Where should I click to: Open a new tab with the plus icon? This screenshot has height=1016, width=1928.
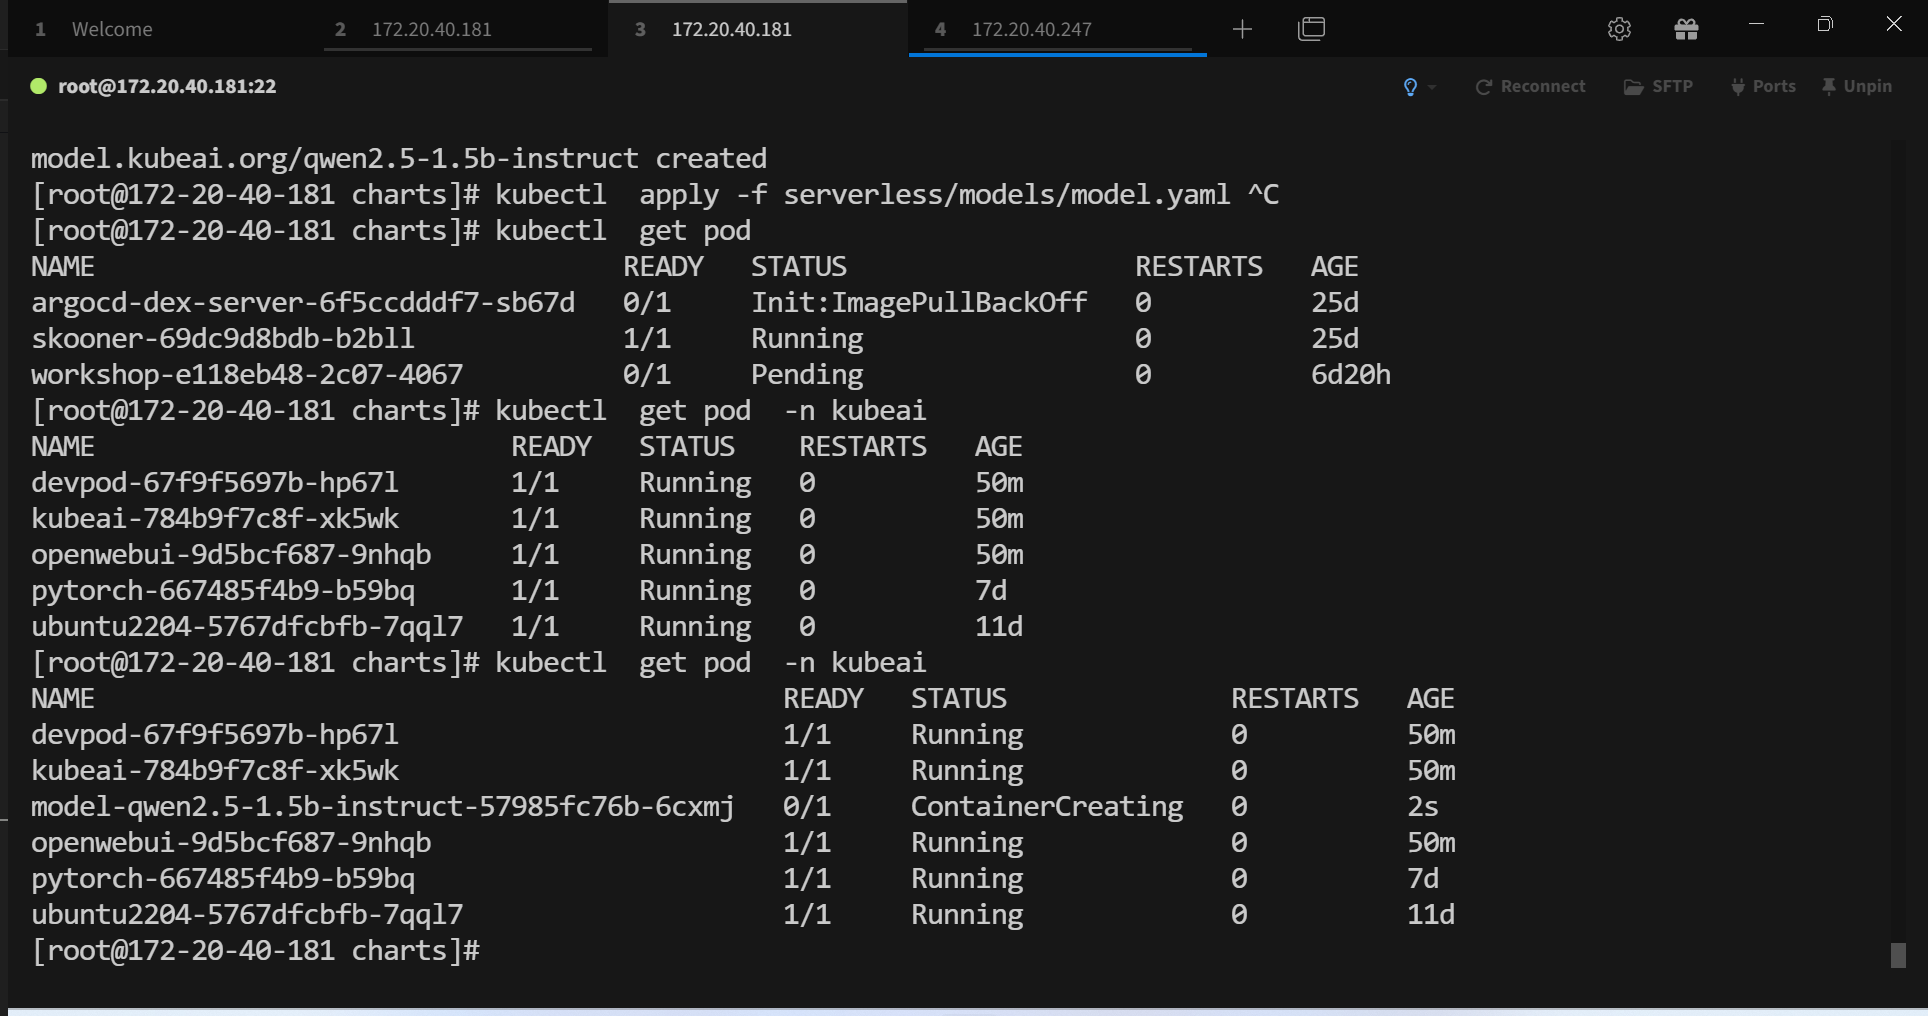[1242, 29]
